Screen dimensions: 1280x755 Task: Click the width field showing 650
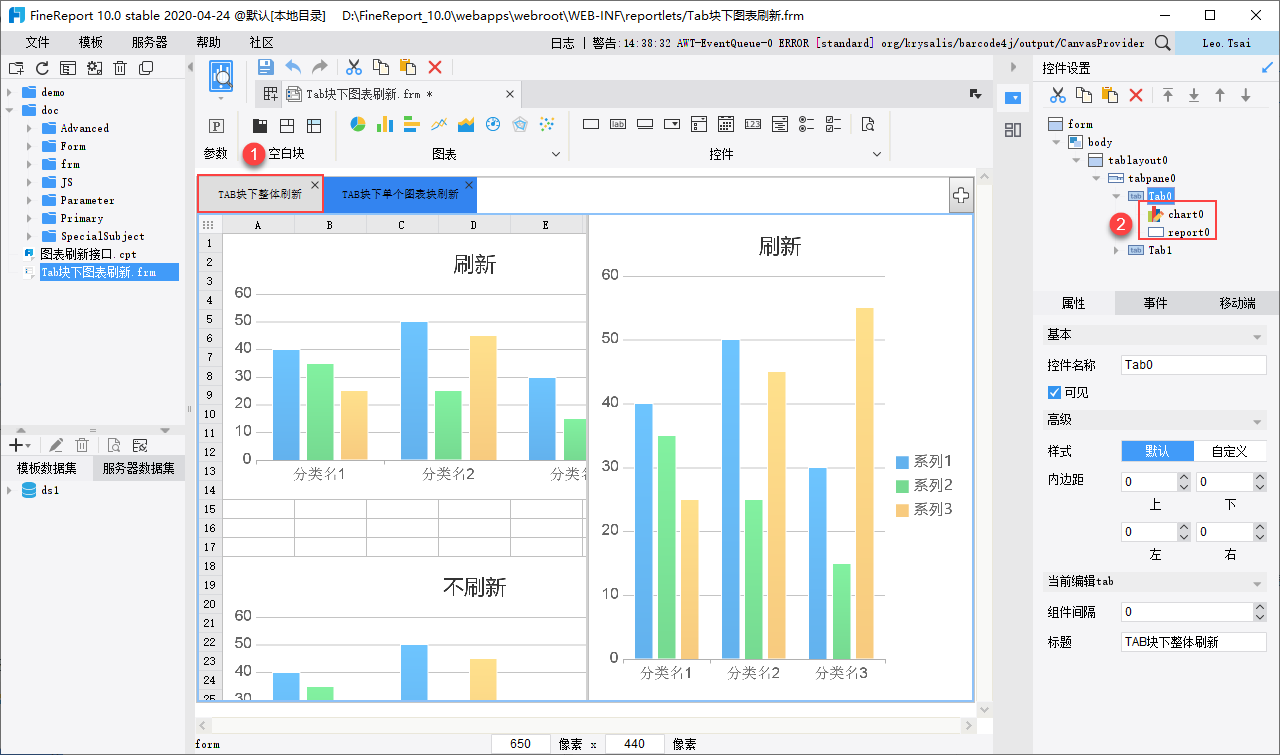click(521, 744)
